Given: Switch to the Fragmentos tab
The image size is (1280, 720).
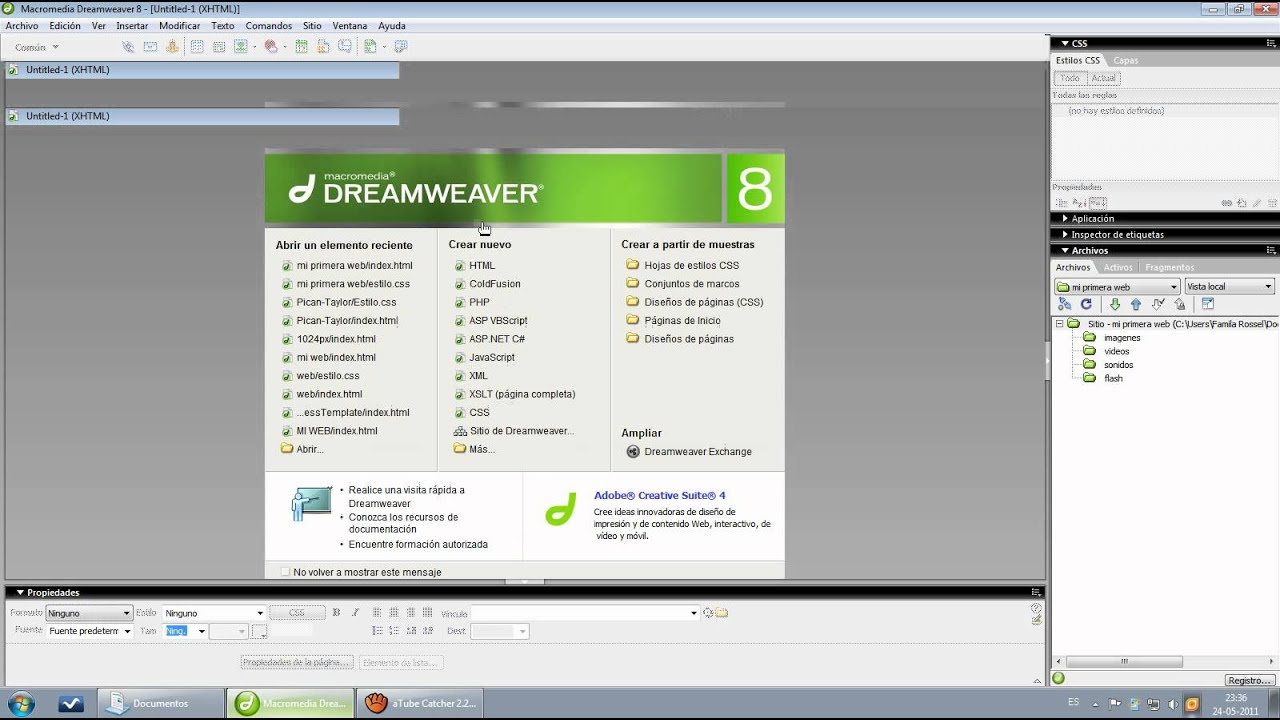Looking at the screenshot, I should (x=1169, y=268).
